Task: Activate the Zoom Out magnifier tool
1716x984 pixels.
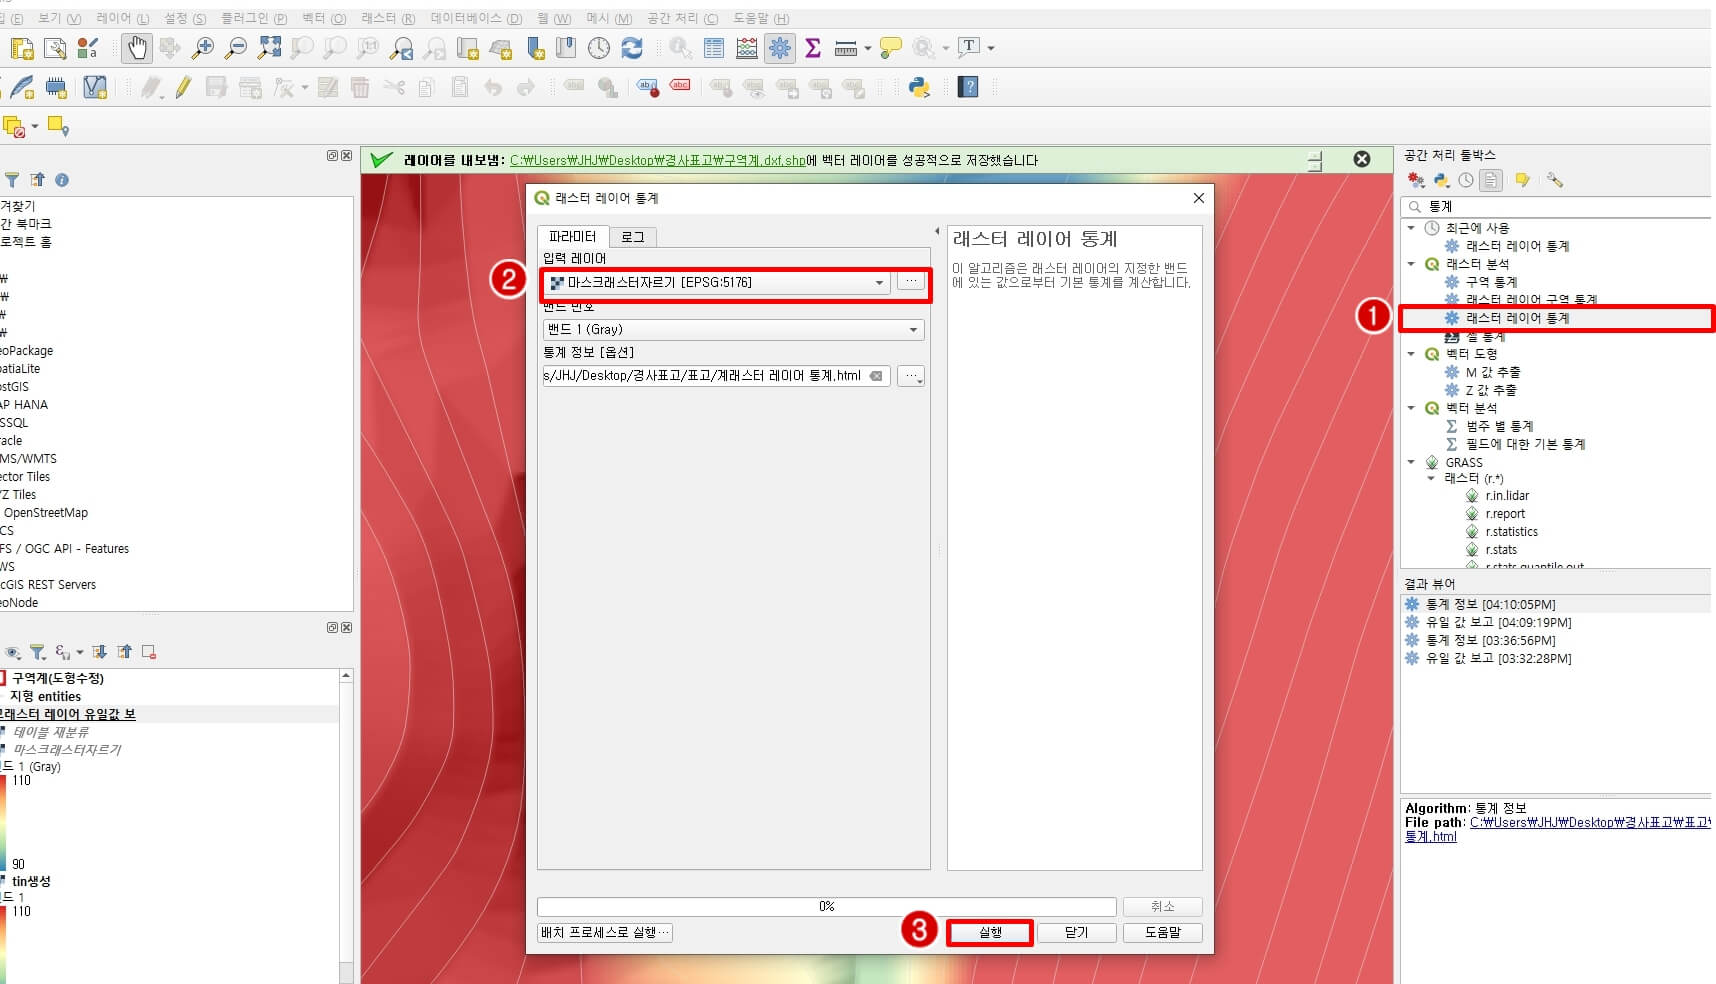Action: coord(236,47)
